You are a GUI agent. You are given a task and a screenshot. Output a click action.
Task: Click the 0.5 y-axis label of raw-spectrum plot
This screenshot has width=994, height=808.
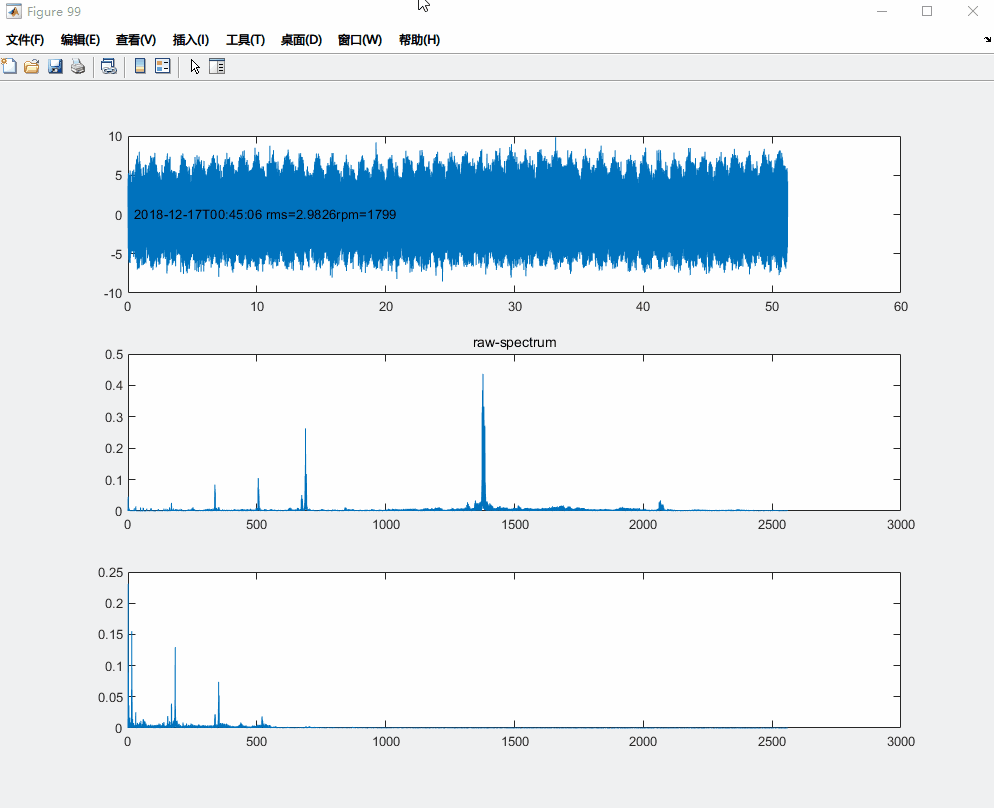[x=114, y=354]
